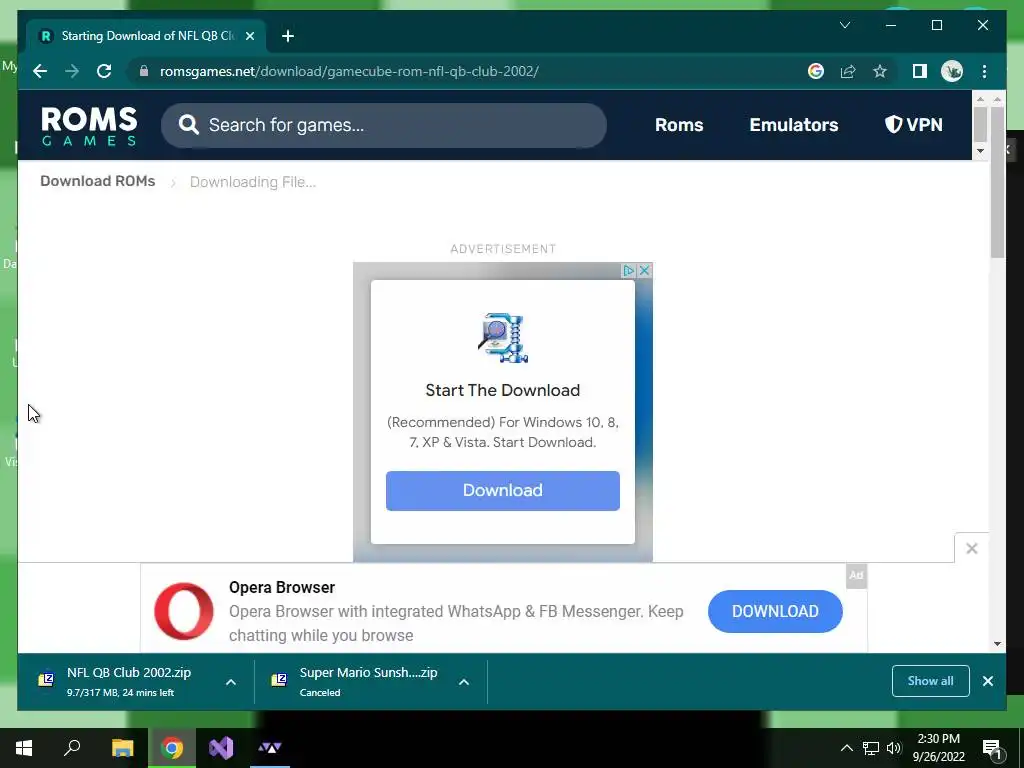
Task: View site security lock info
Action: coord(144,71)
